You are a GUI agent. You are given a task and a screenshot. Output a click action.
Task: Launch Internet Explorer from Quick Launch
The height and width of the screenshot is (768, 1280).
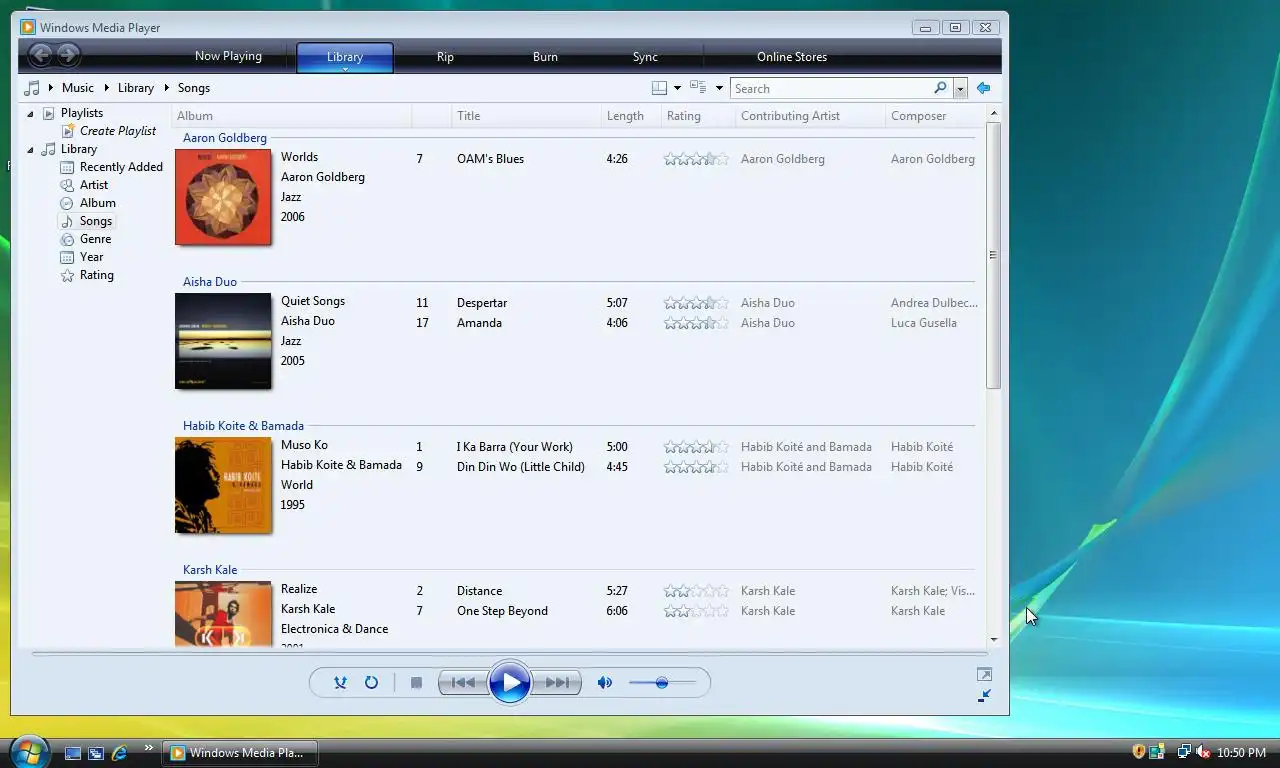pyautogui.click(x=120, y=752)
